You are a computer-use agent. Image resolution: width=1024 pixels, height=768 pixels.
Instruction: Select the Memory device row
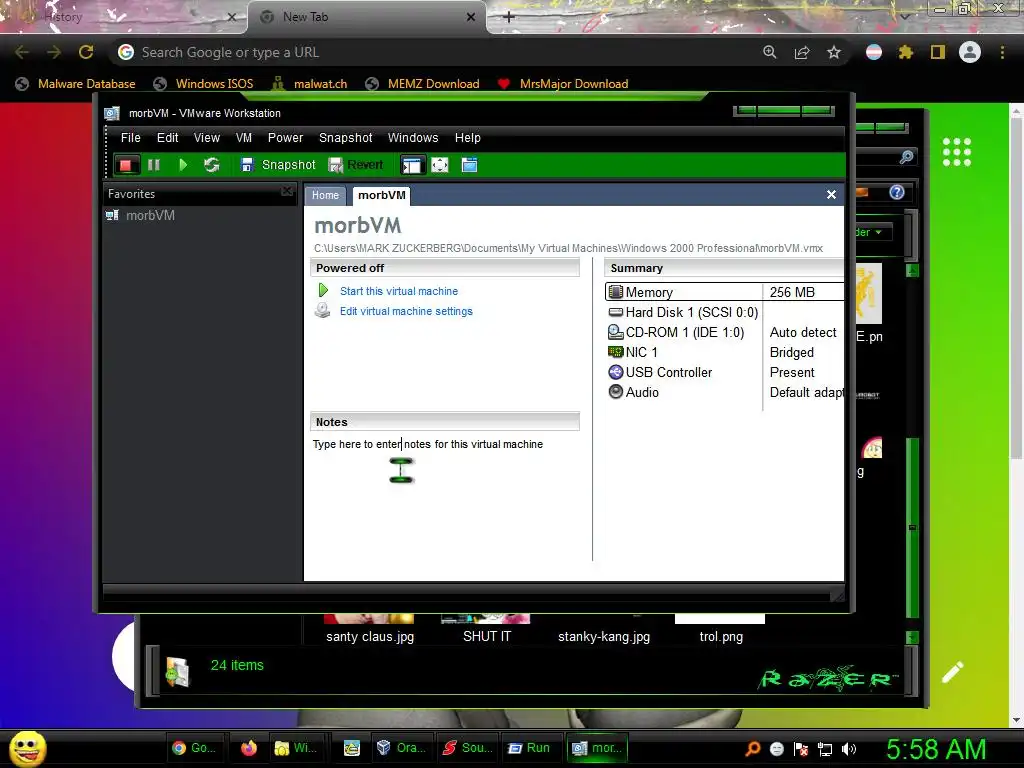click(x=724, y=292)
